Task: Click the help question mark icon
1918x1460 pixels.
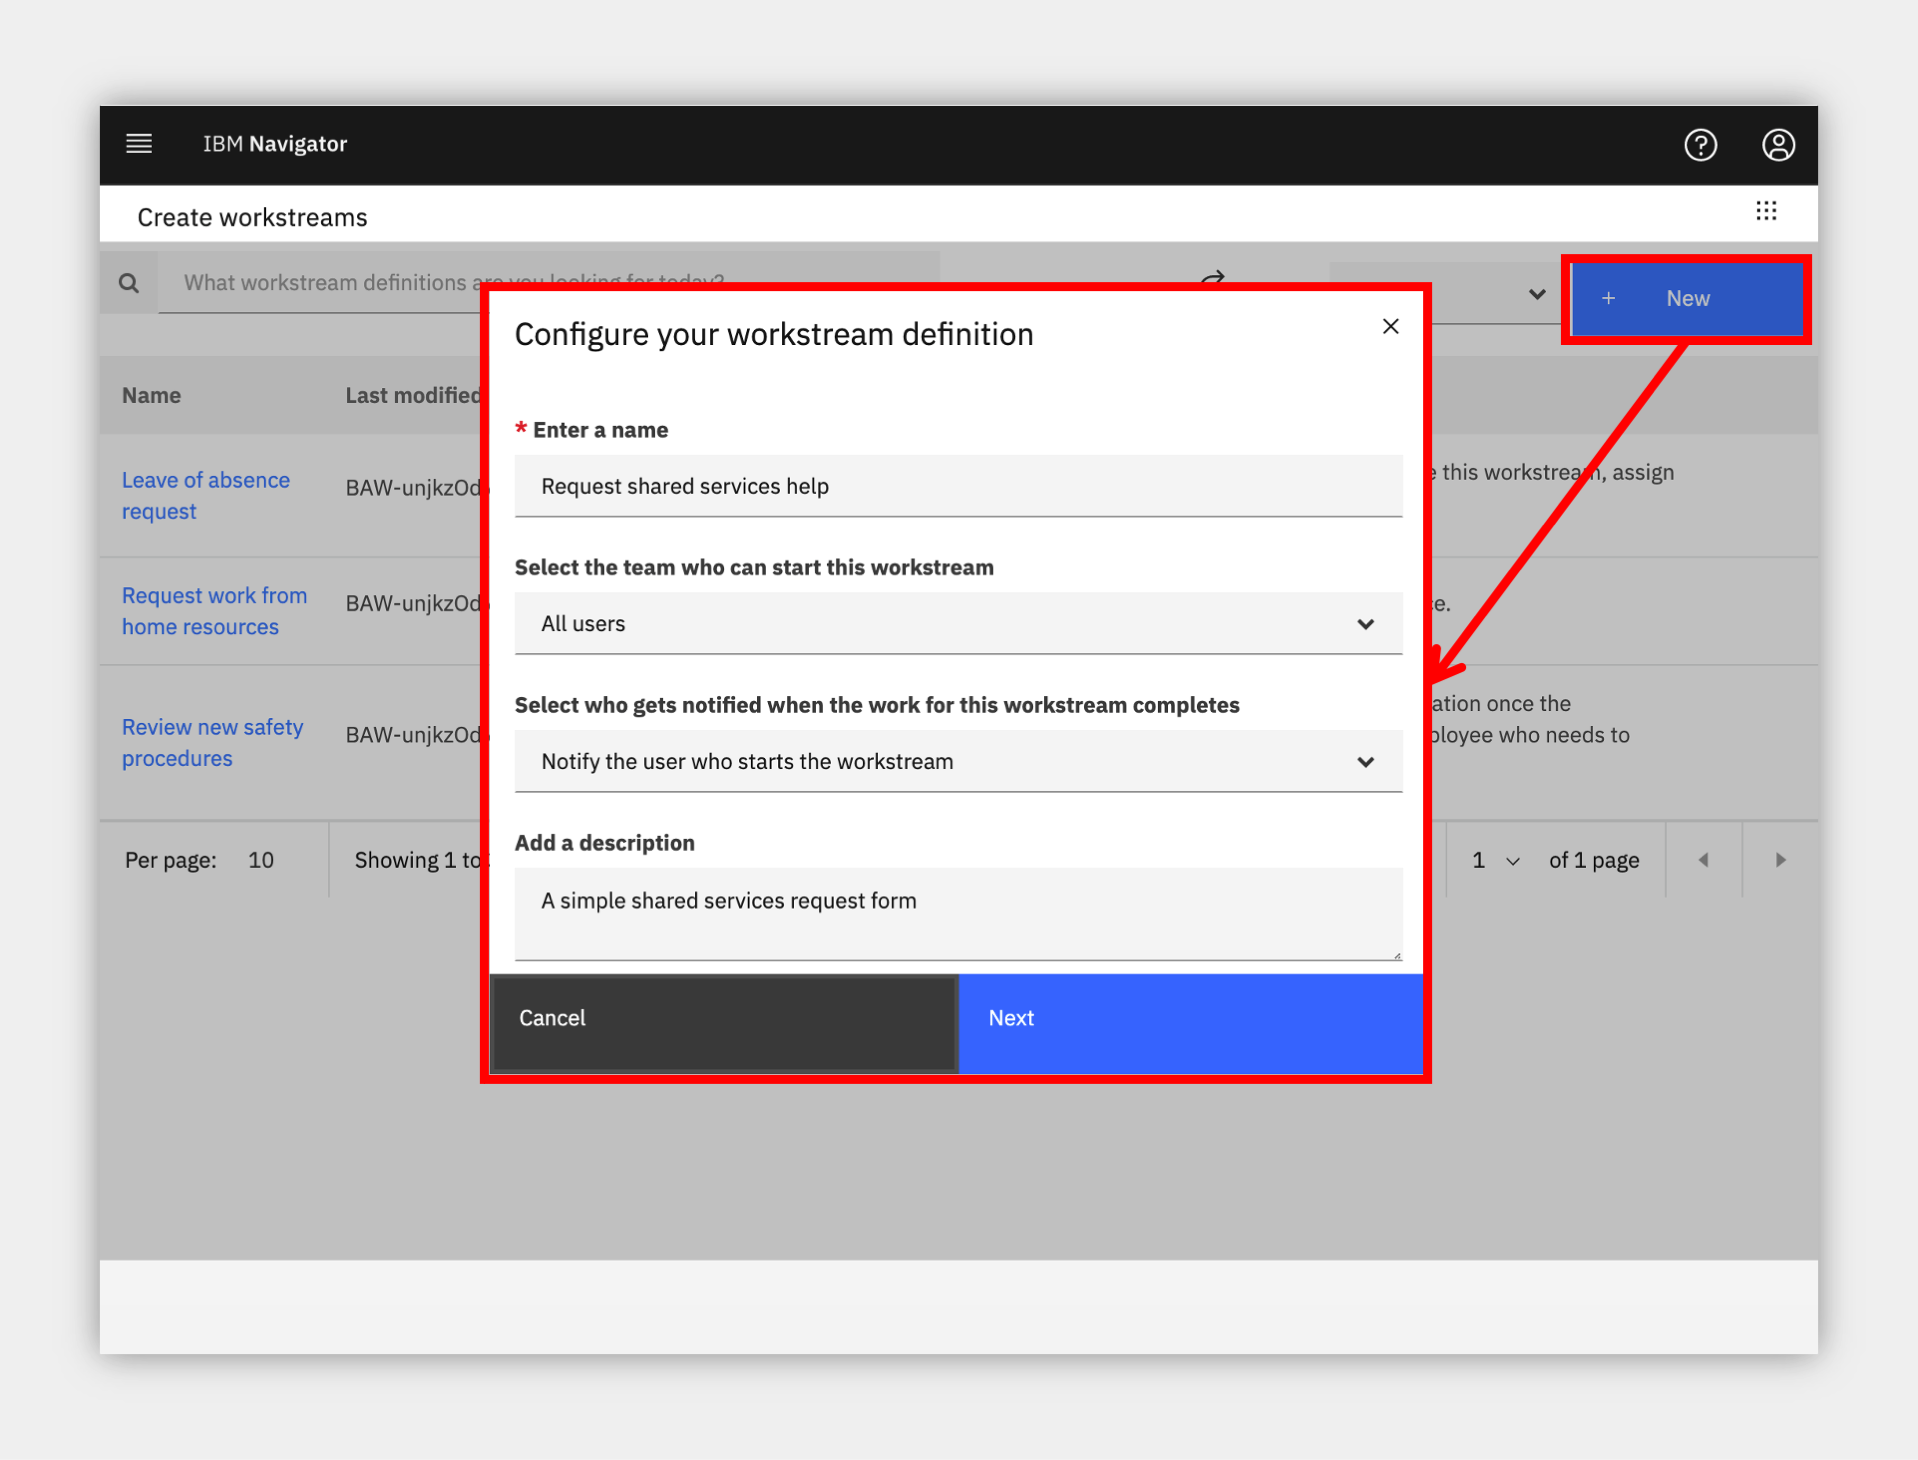Action: [x=1700, y=145]
